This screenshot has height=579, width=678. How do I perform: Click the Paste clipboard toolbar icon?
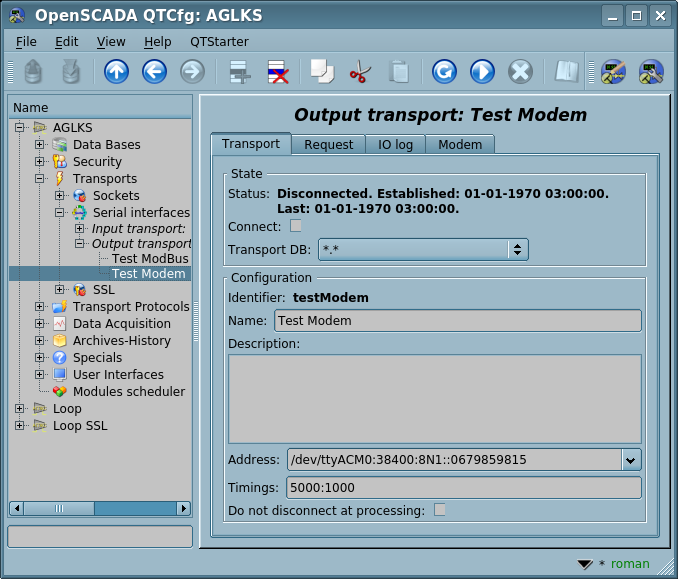[x=399, y=71]
